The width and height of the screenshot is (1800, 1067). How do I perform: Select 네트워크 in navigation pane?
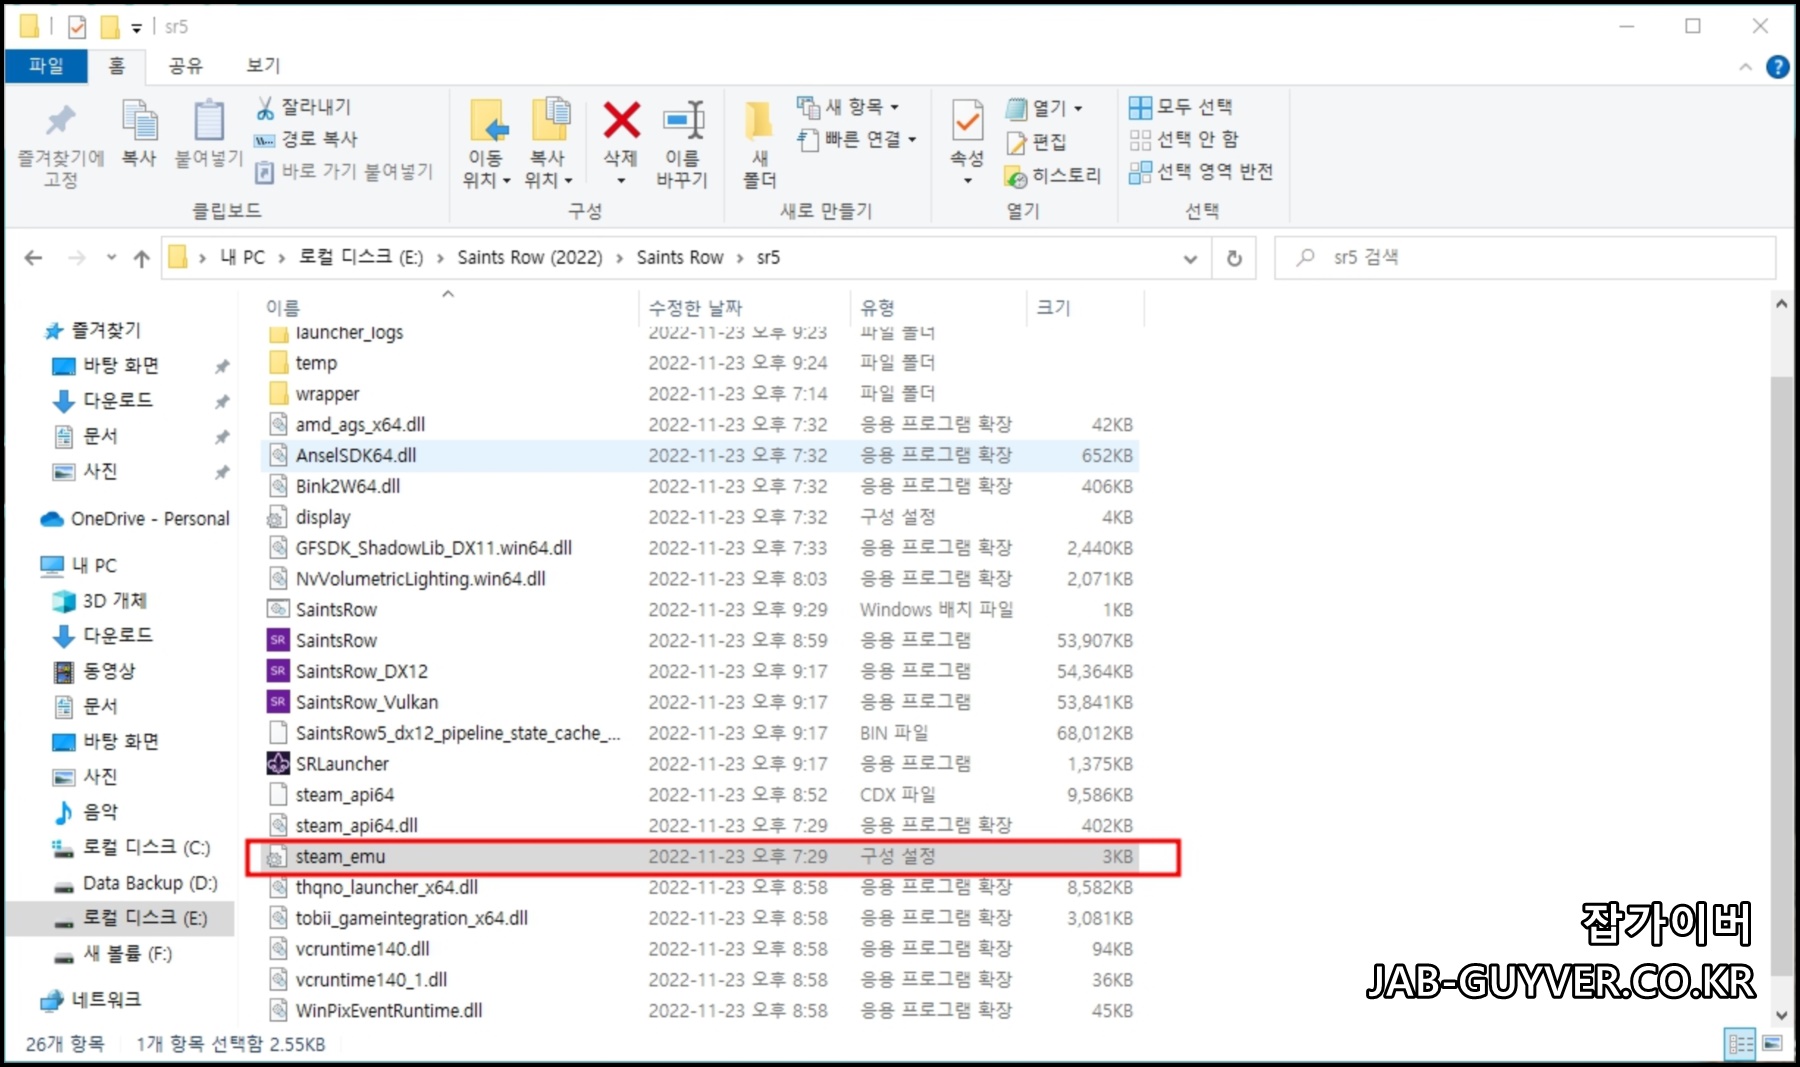tap(90, 1000)
